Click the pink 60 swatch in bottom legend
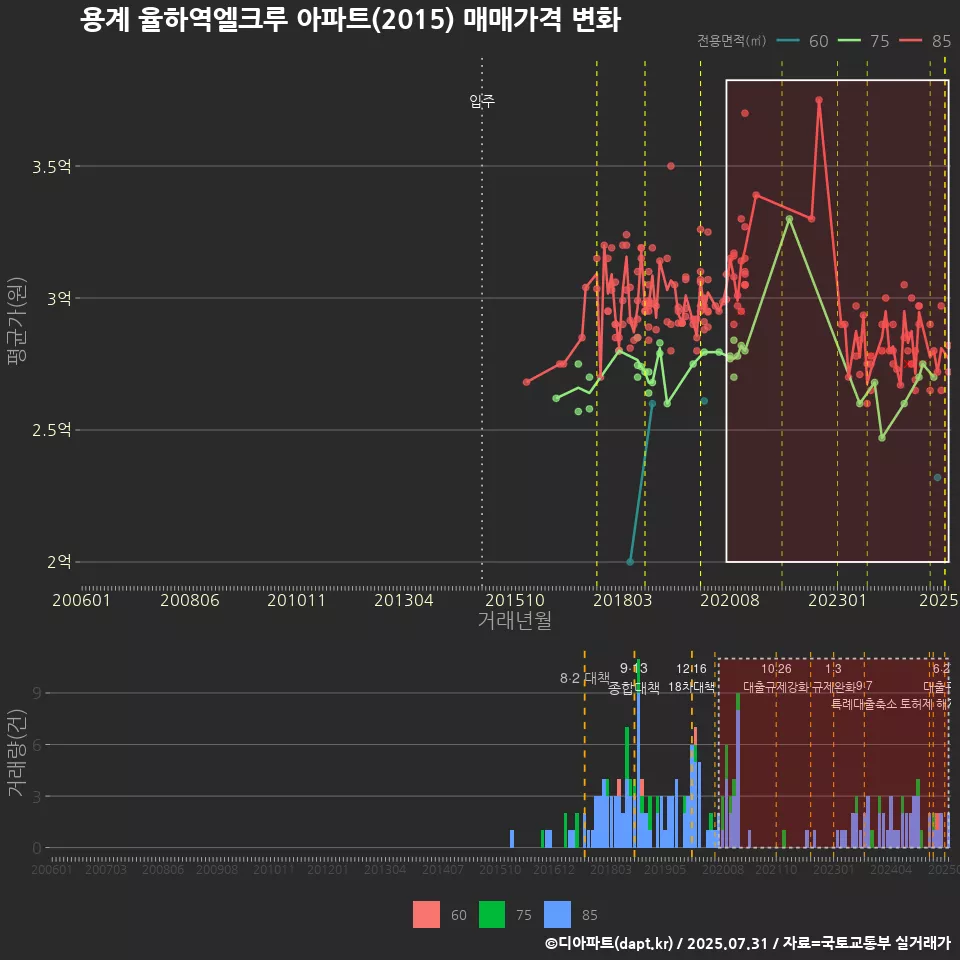960x960 pixels. [426, 915]
